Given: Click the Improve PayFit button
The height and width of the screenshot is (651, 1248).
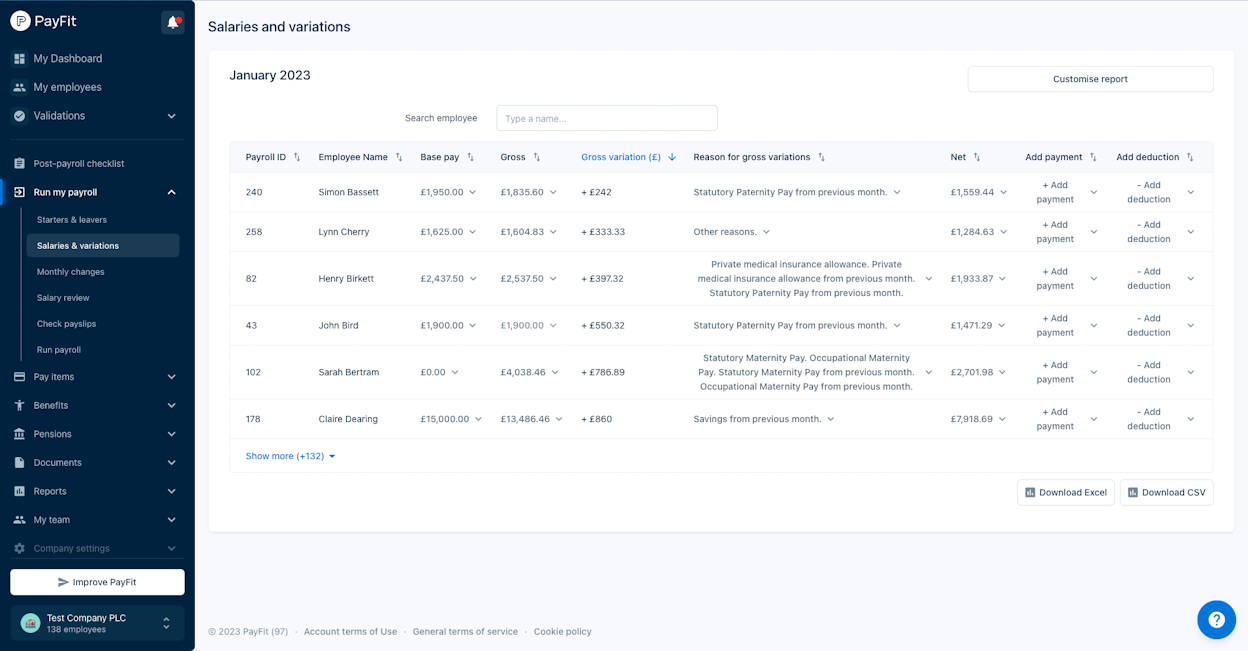Looking at the screenshot, I should click(97, 582).
